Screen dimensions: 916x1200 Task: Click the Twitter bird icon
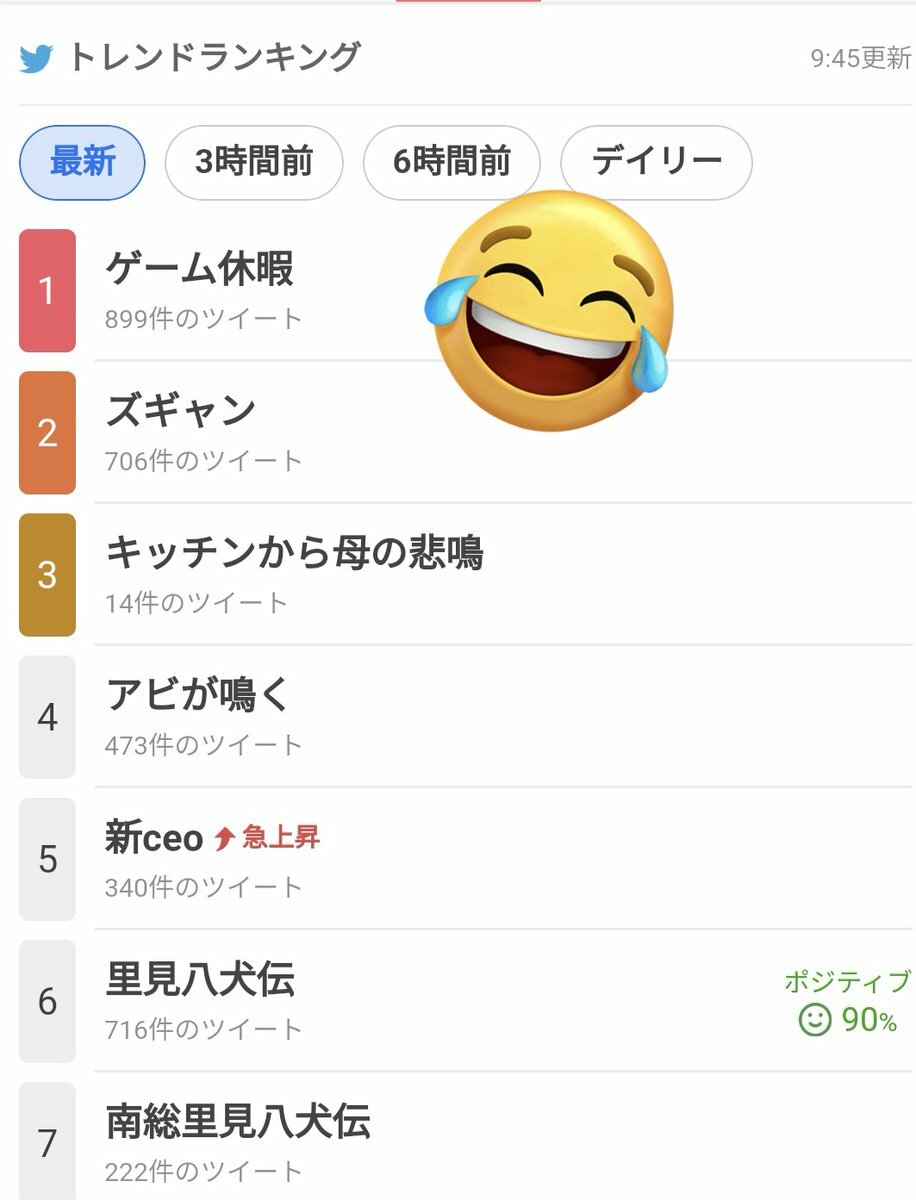pos(36,58)
